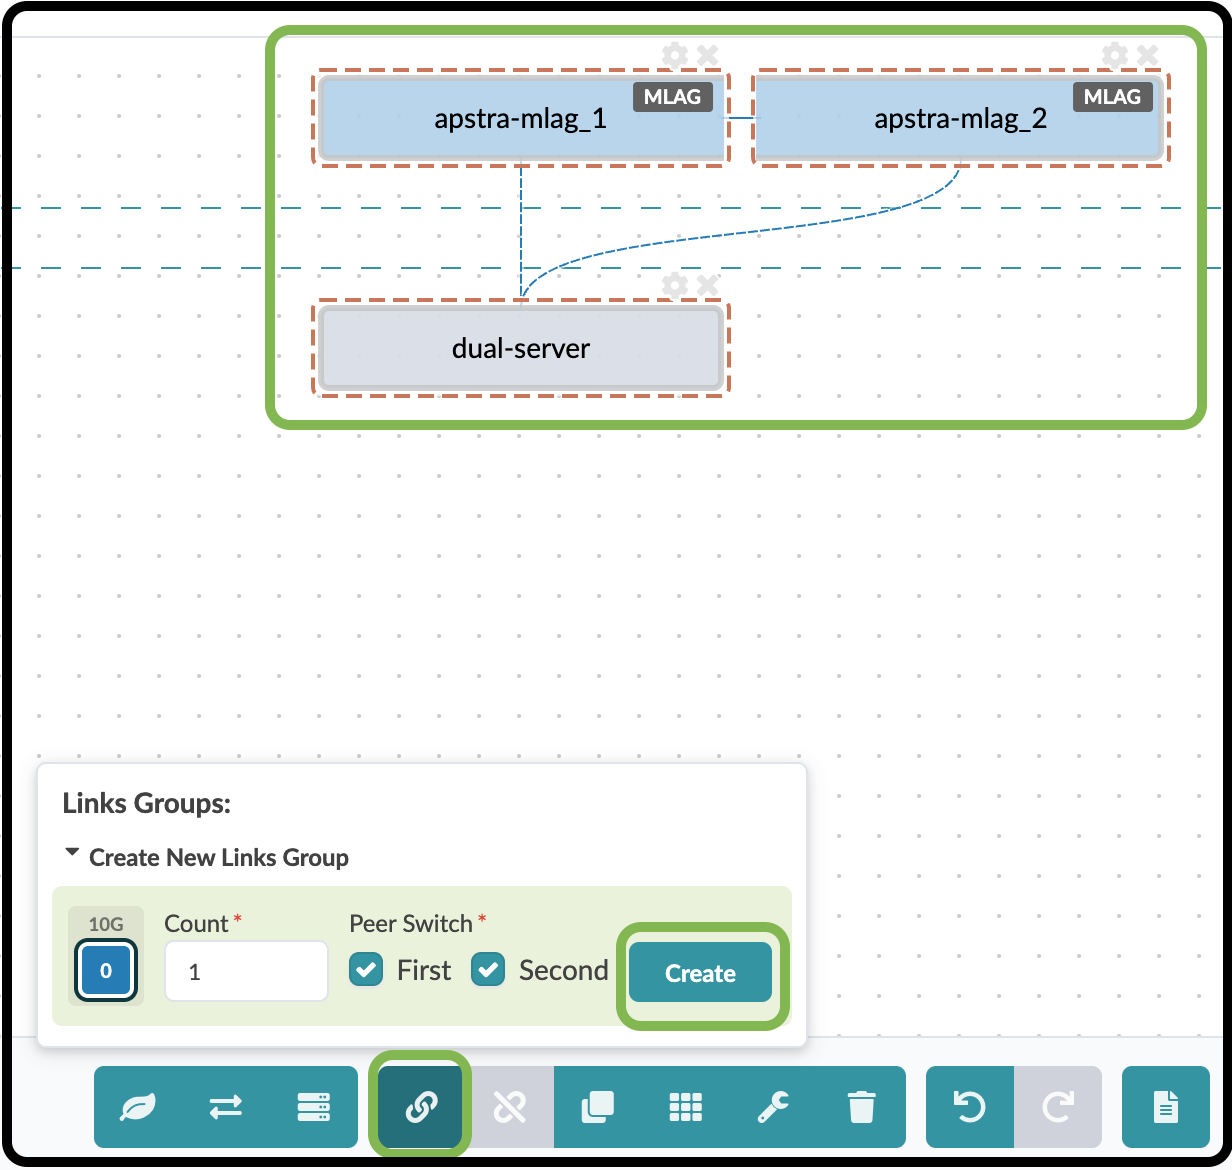The height and width of the screenshot is (1170, 1232).
Task: Click the leaf icon in the bottom toolbar
Action: pos(138,1107)
